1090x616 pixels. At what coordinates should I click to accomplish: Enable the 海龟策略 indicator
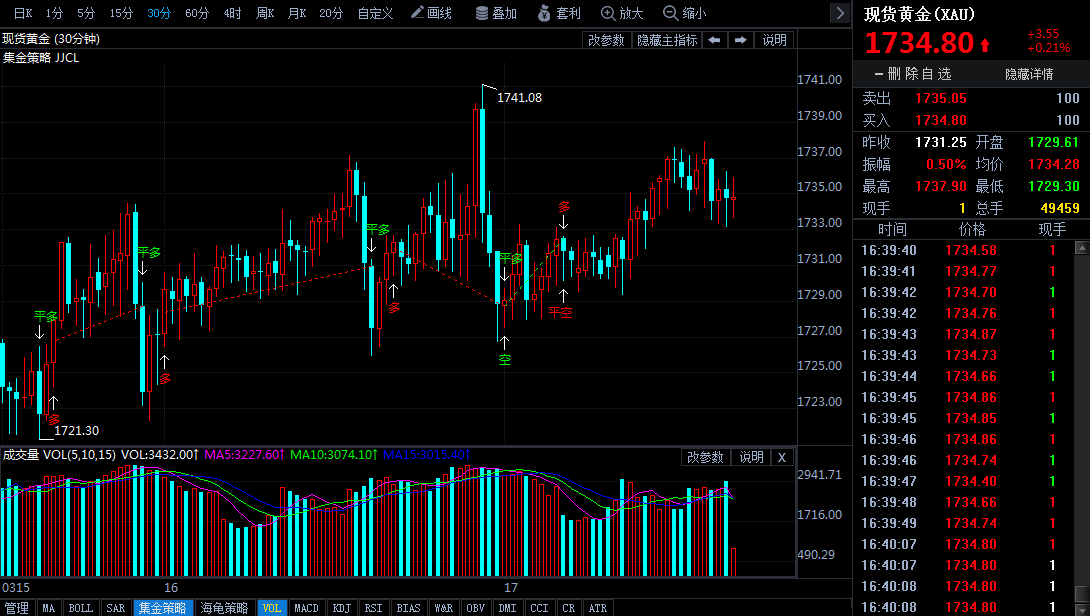coord(224,608)
